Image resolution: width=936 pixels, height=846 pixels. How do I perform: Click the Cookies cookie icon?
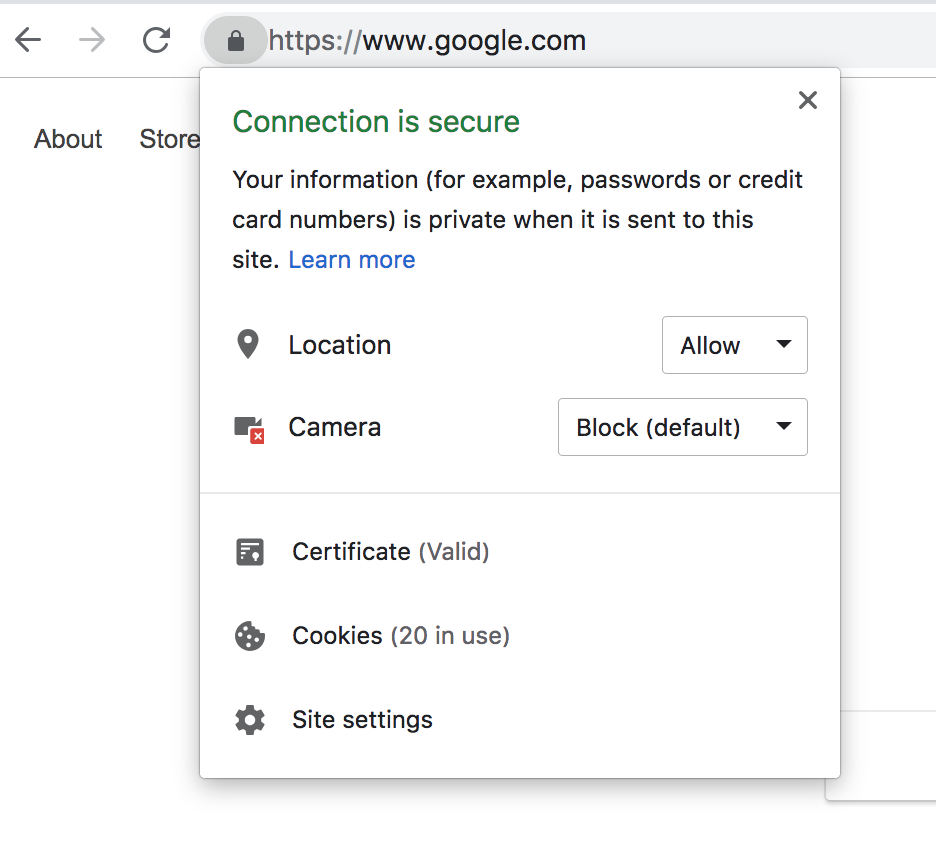point(249,636)
